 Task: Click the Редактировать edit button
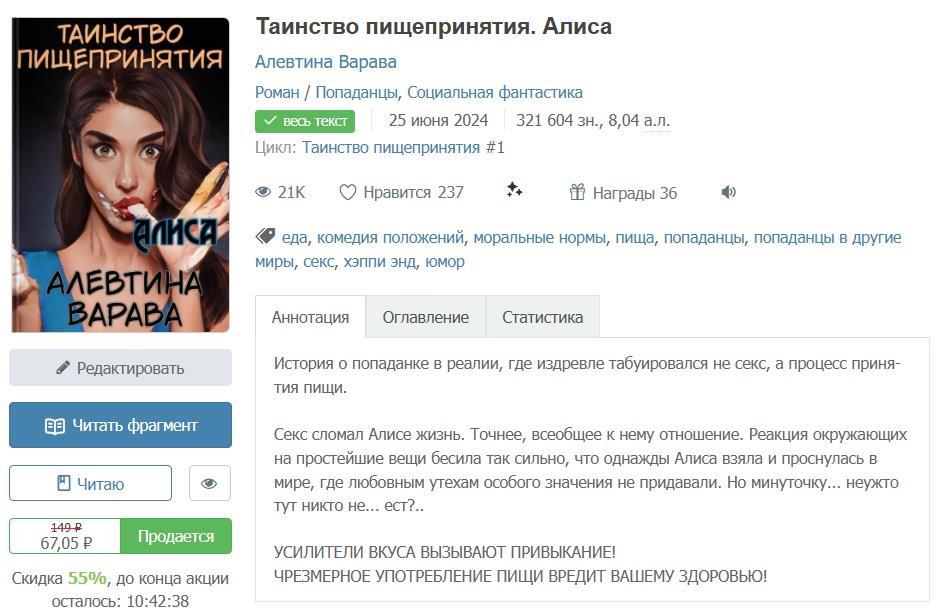point(120,368)
